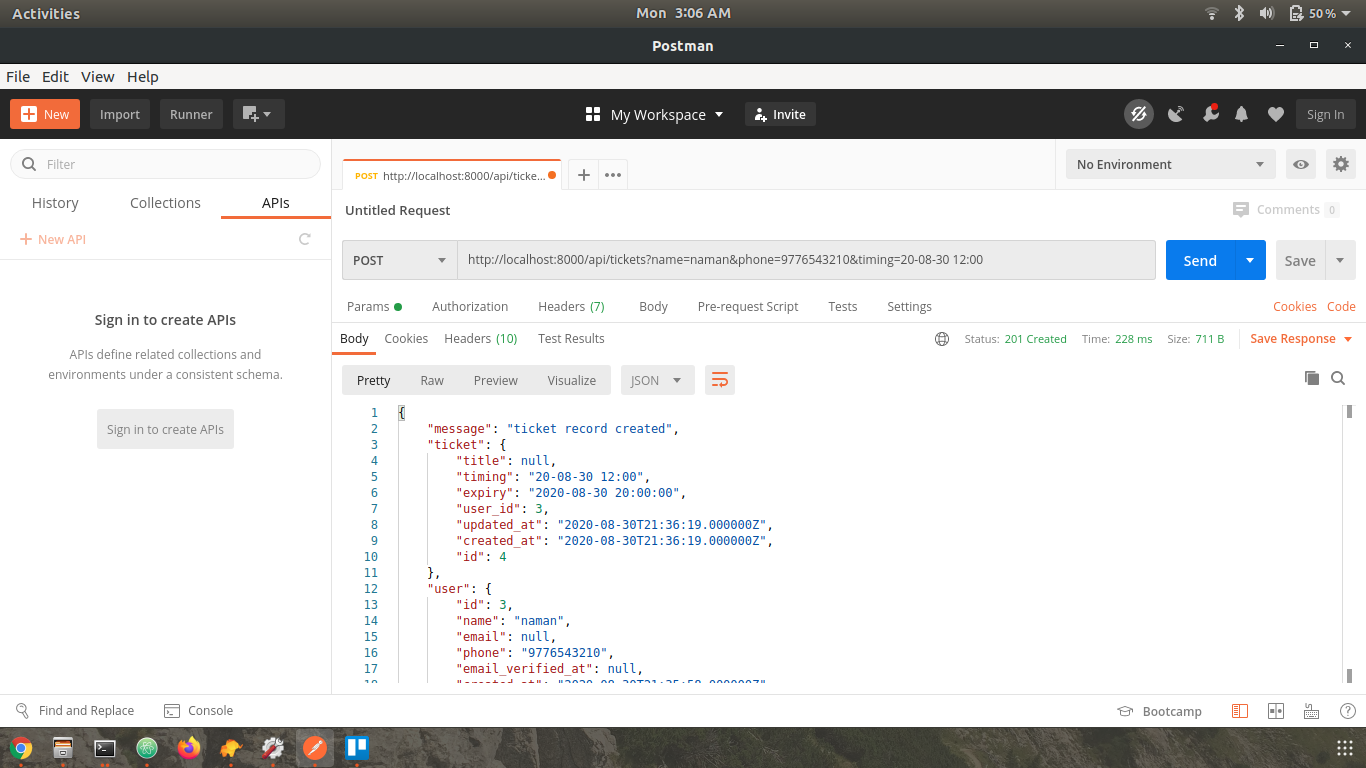Open the Pre-request Script tab

748,307
